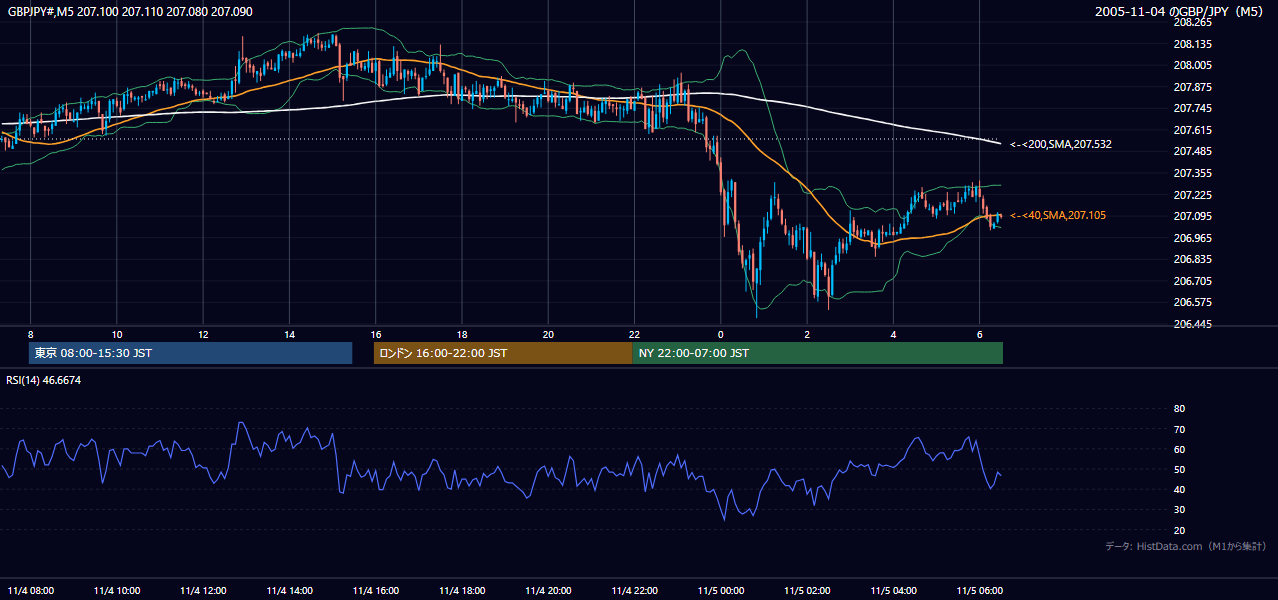Click price axis value 208.265
Screen dimensions: 1278x600
pyautogui.click(x=1192, y=22)
